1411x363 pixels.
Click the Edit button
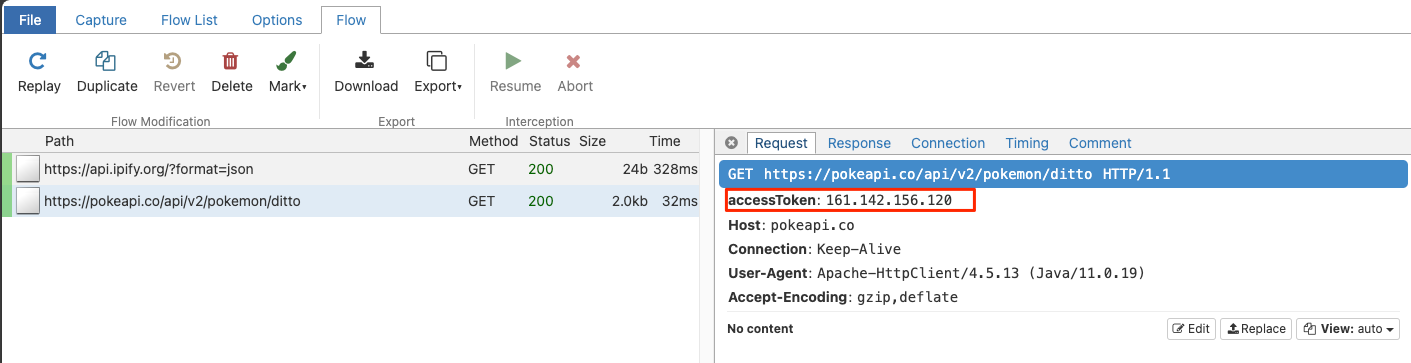coord(1191,329)
